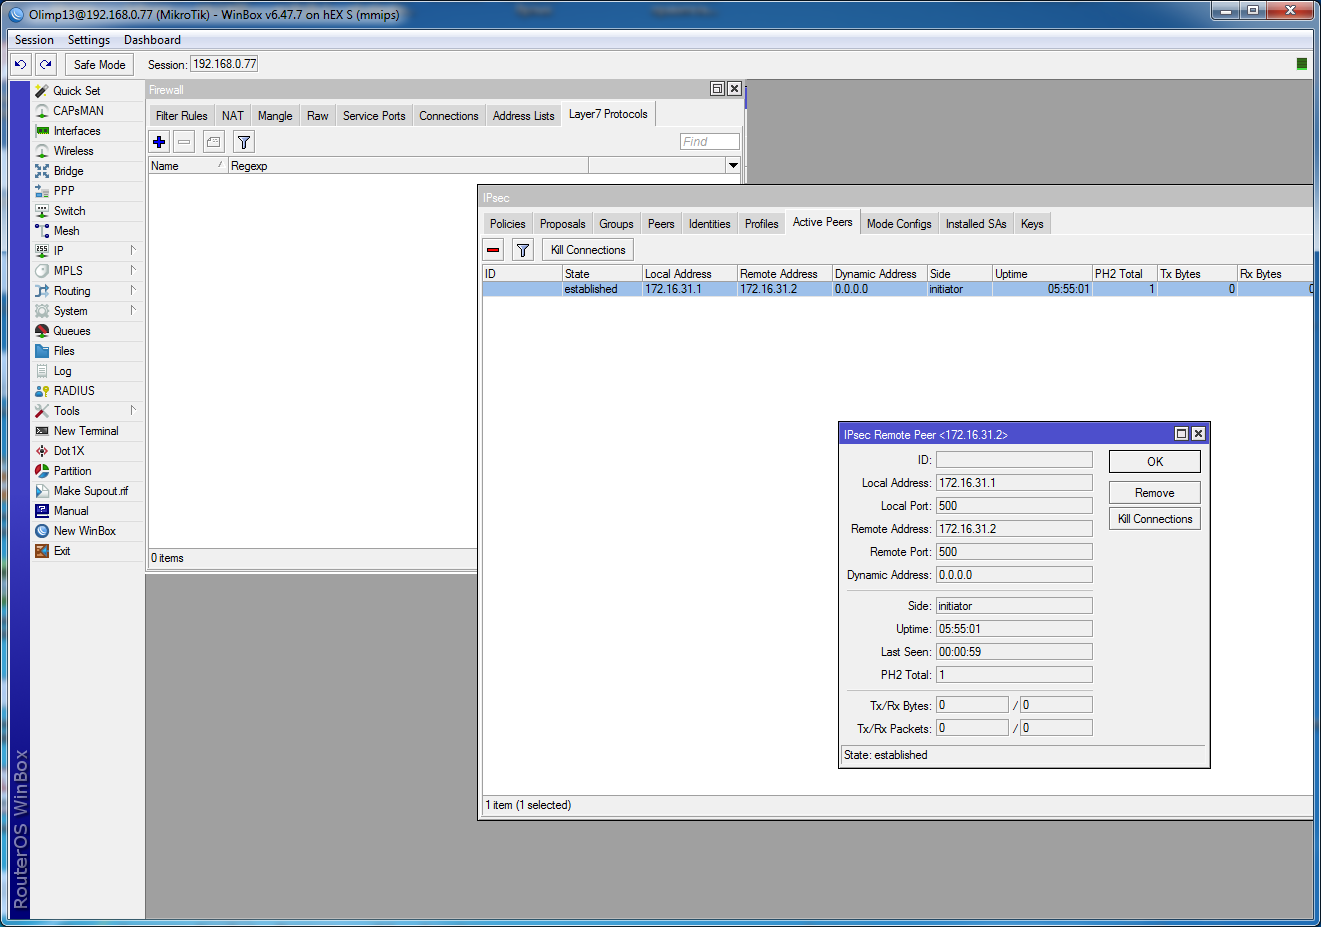The width and height of the screenshot is (1321, 927).
Task: Click the Remote Address column header
Action: [x=784, y=274]
